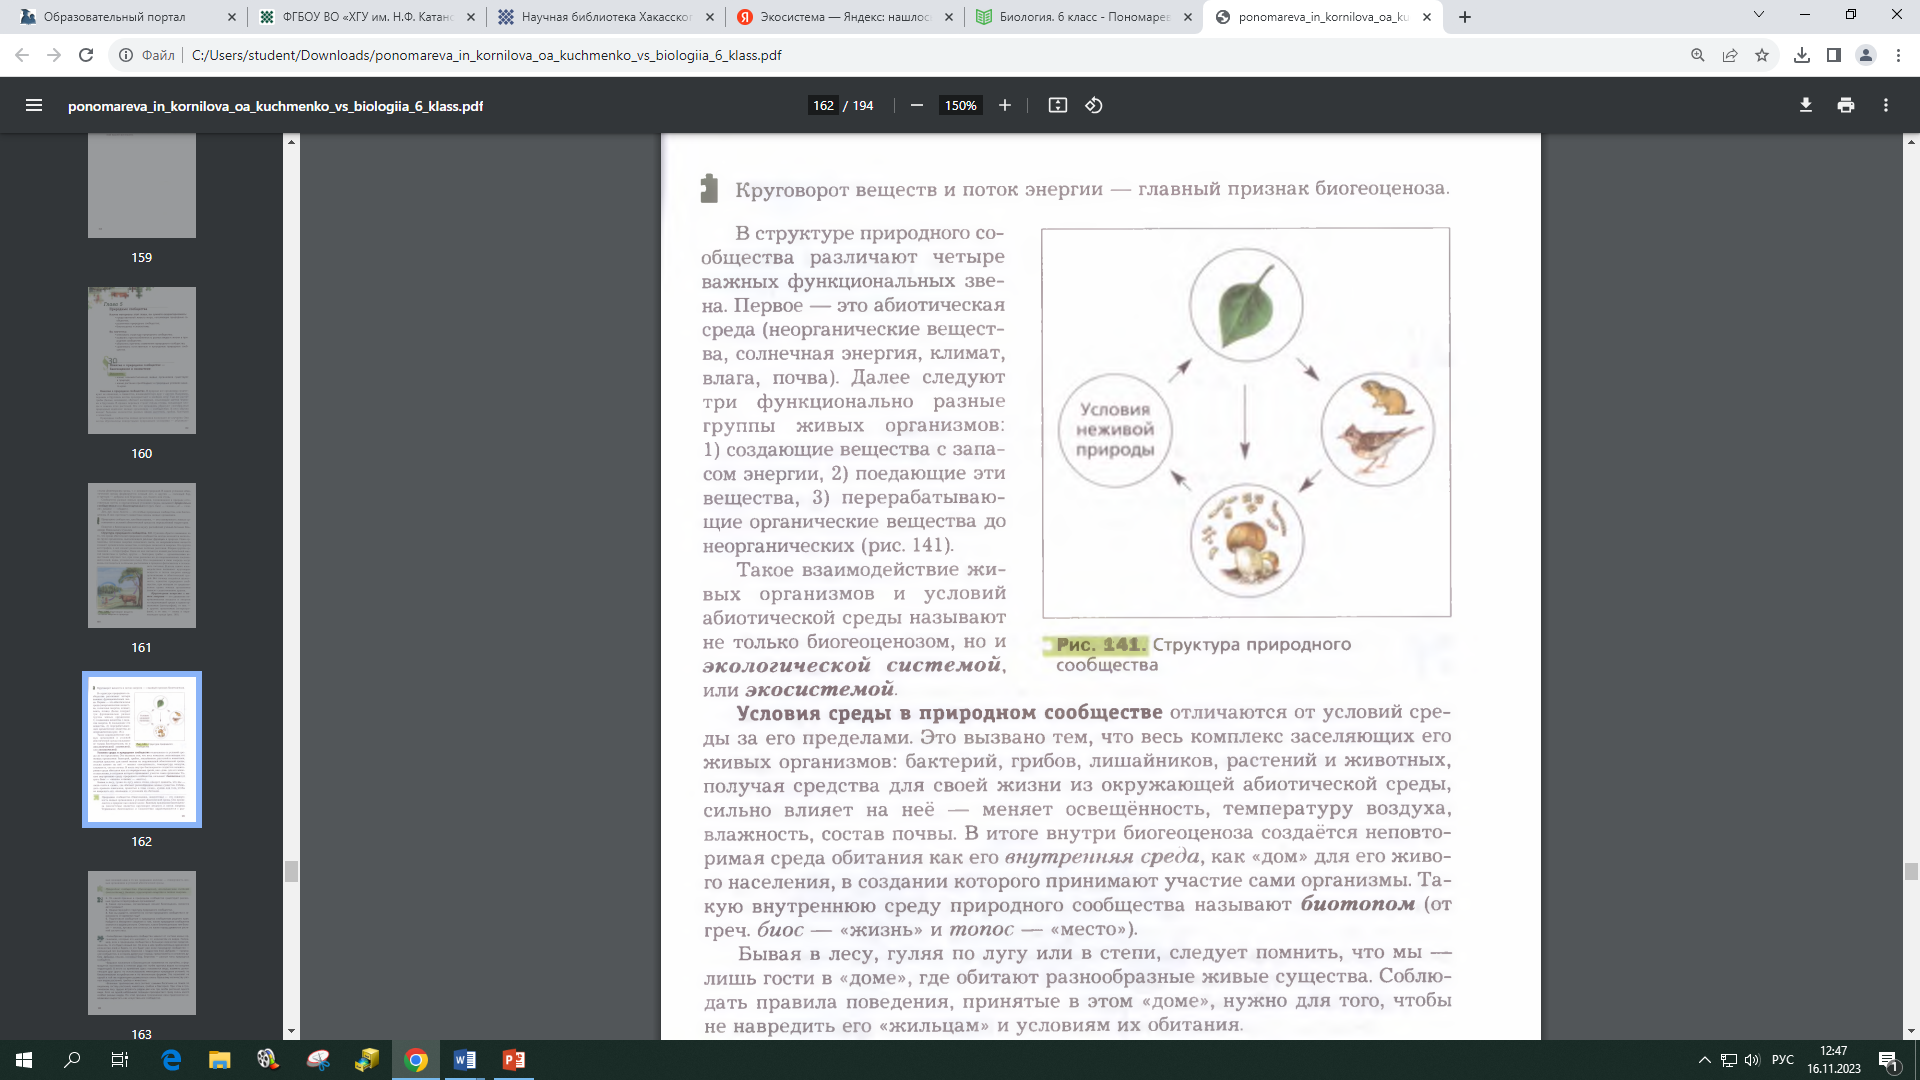The image size is (1920, 1080).
Task: Switch to Научная библиотека Хакасского tab
Action: pos(607,17)
